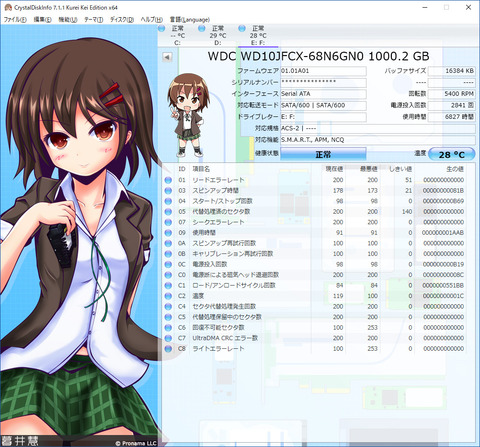Click the 生の値 column header

click(x=455, y=169)
